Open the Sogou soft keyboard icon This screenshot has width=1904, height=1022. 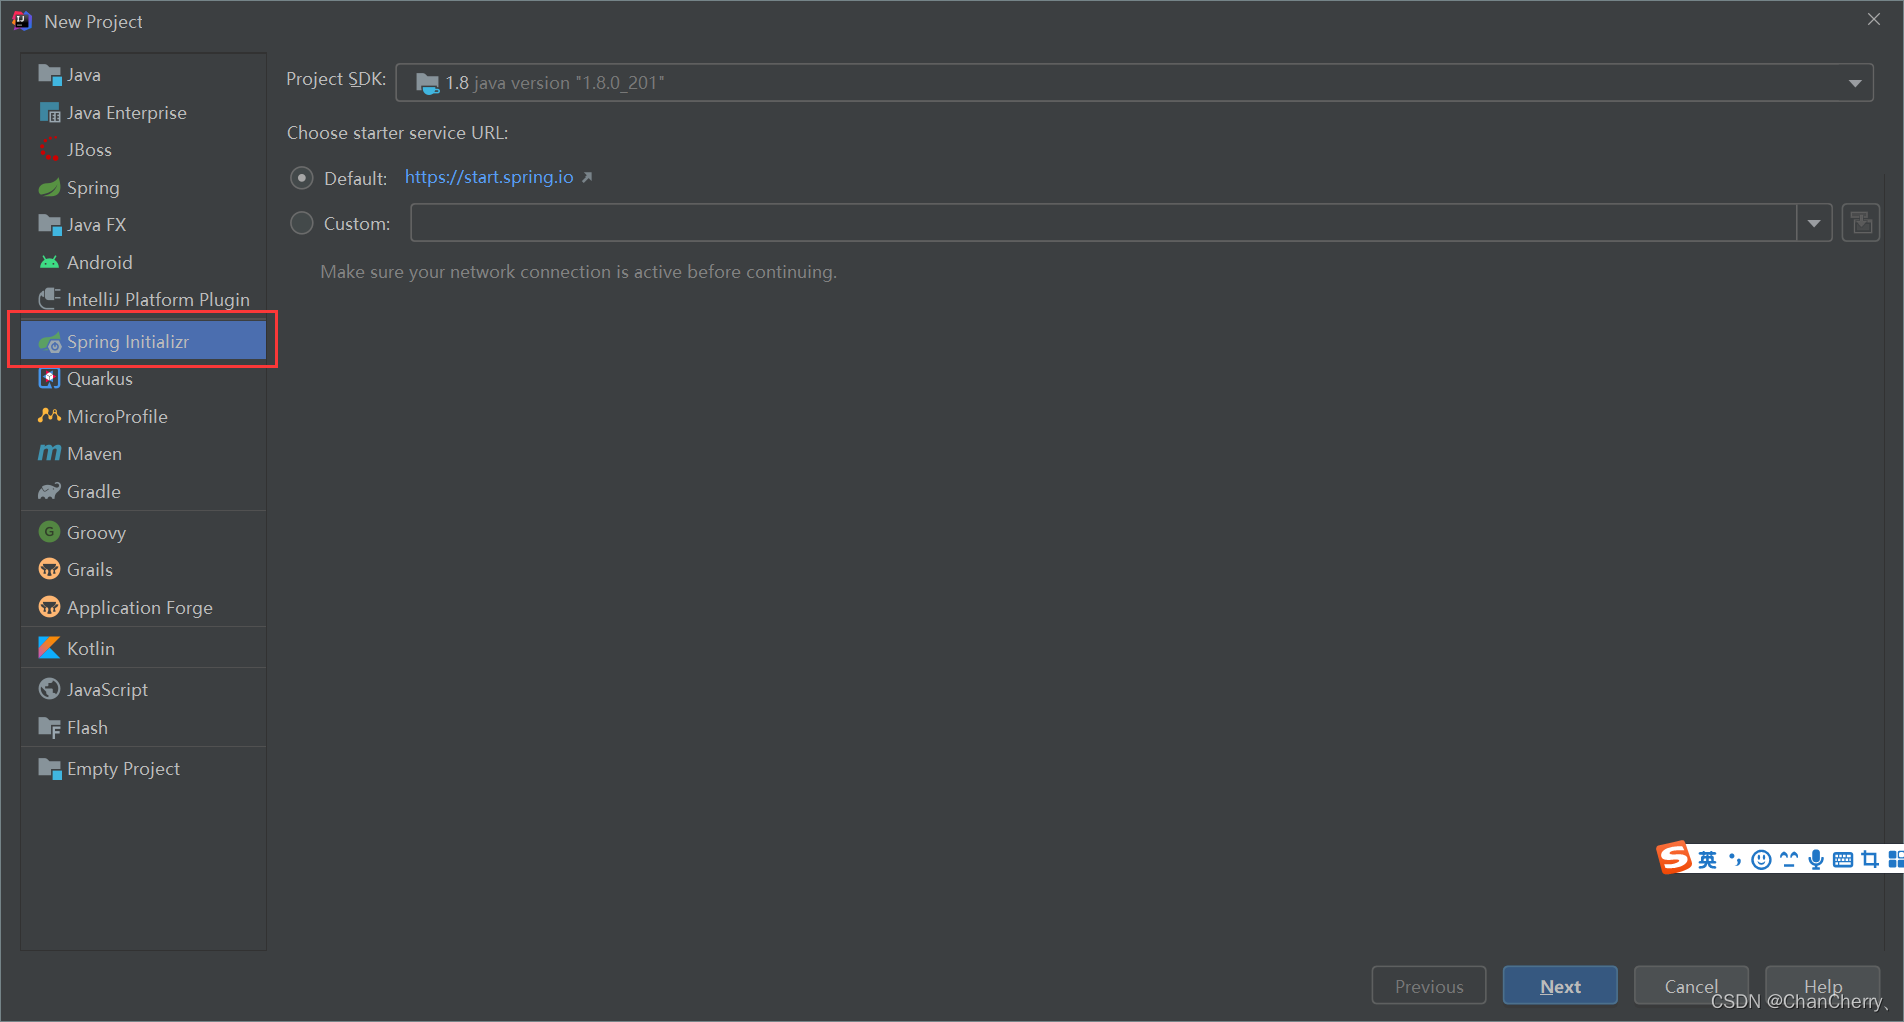(1843, 860)
